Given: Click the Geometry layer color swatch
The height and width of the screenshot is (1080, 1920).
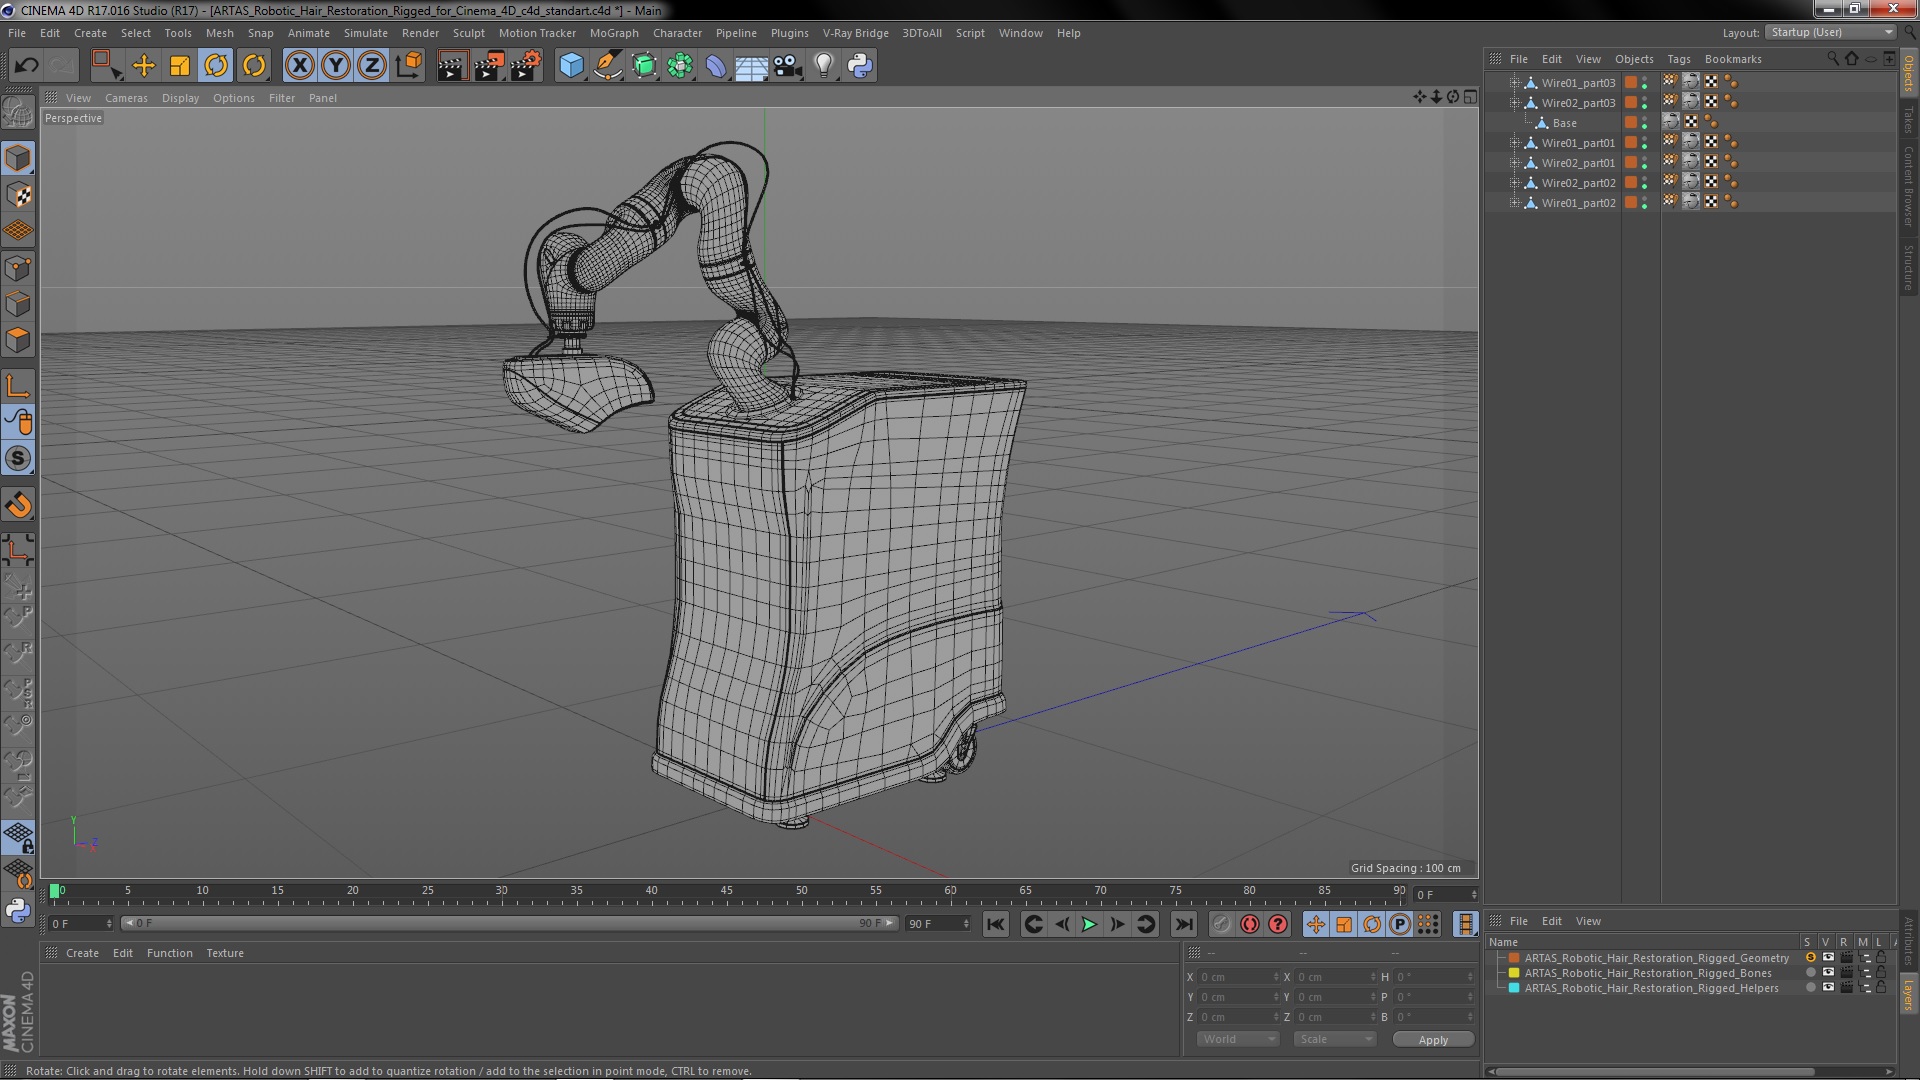Looking at the screenshot, I should point(1514,958).
